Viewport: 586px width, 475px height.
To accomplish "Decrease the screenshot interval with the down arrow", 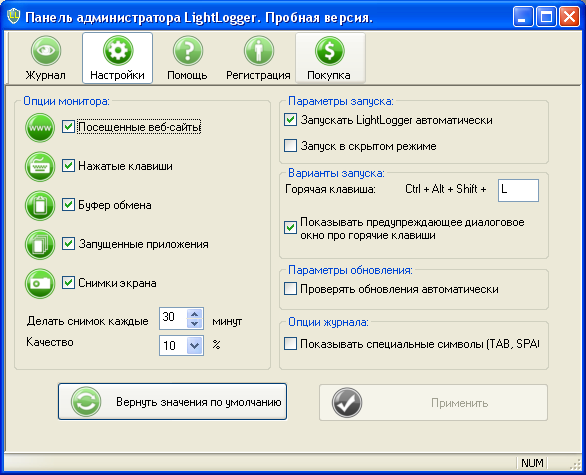I will tap(195, 323).
